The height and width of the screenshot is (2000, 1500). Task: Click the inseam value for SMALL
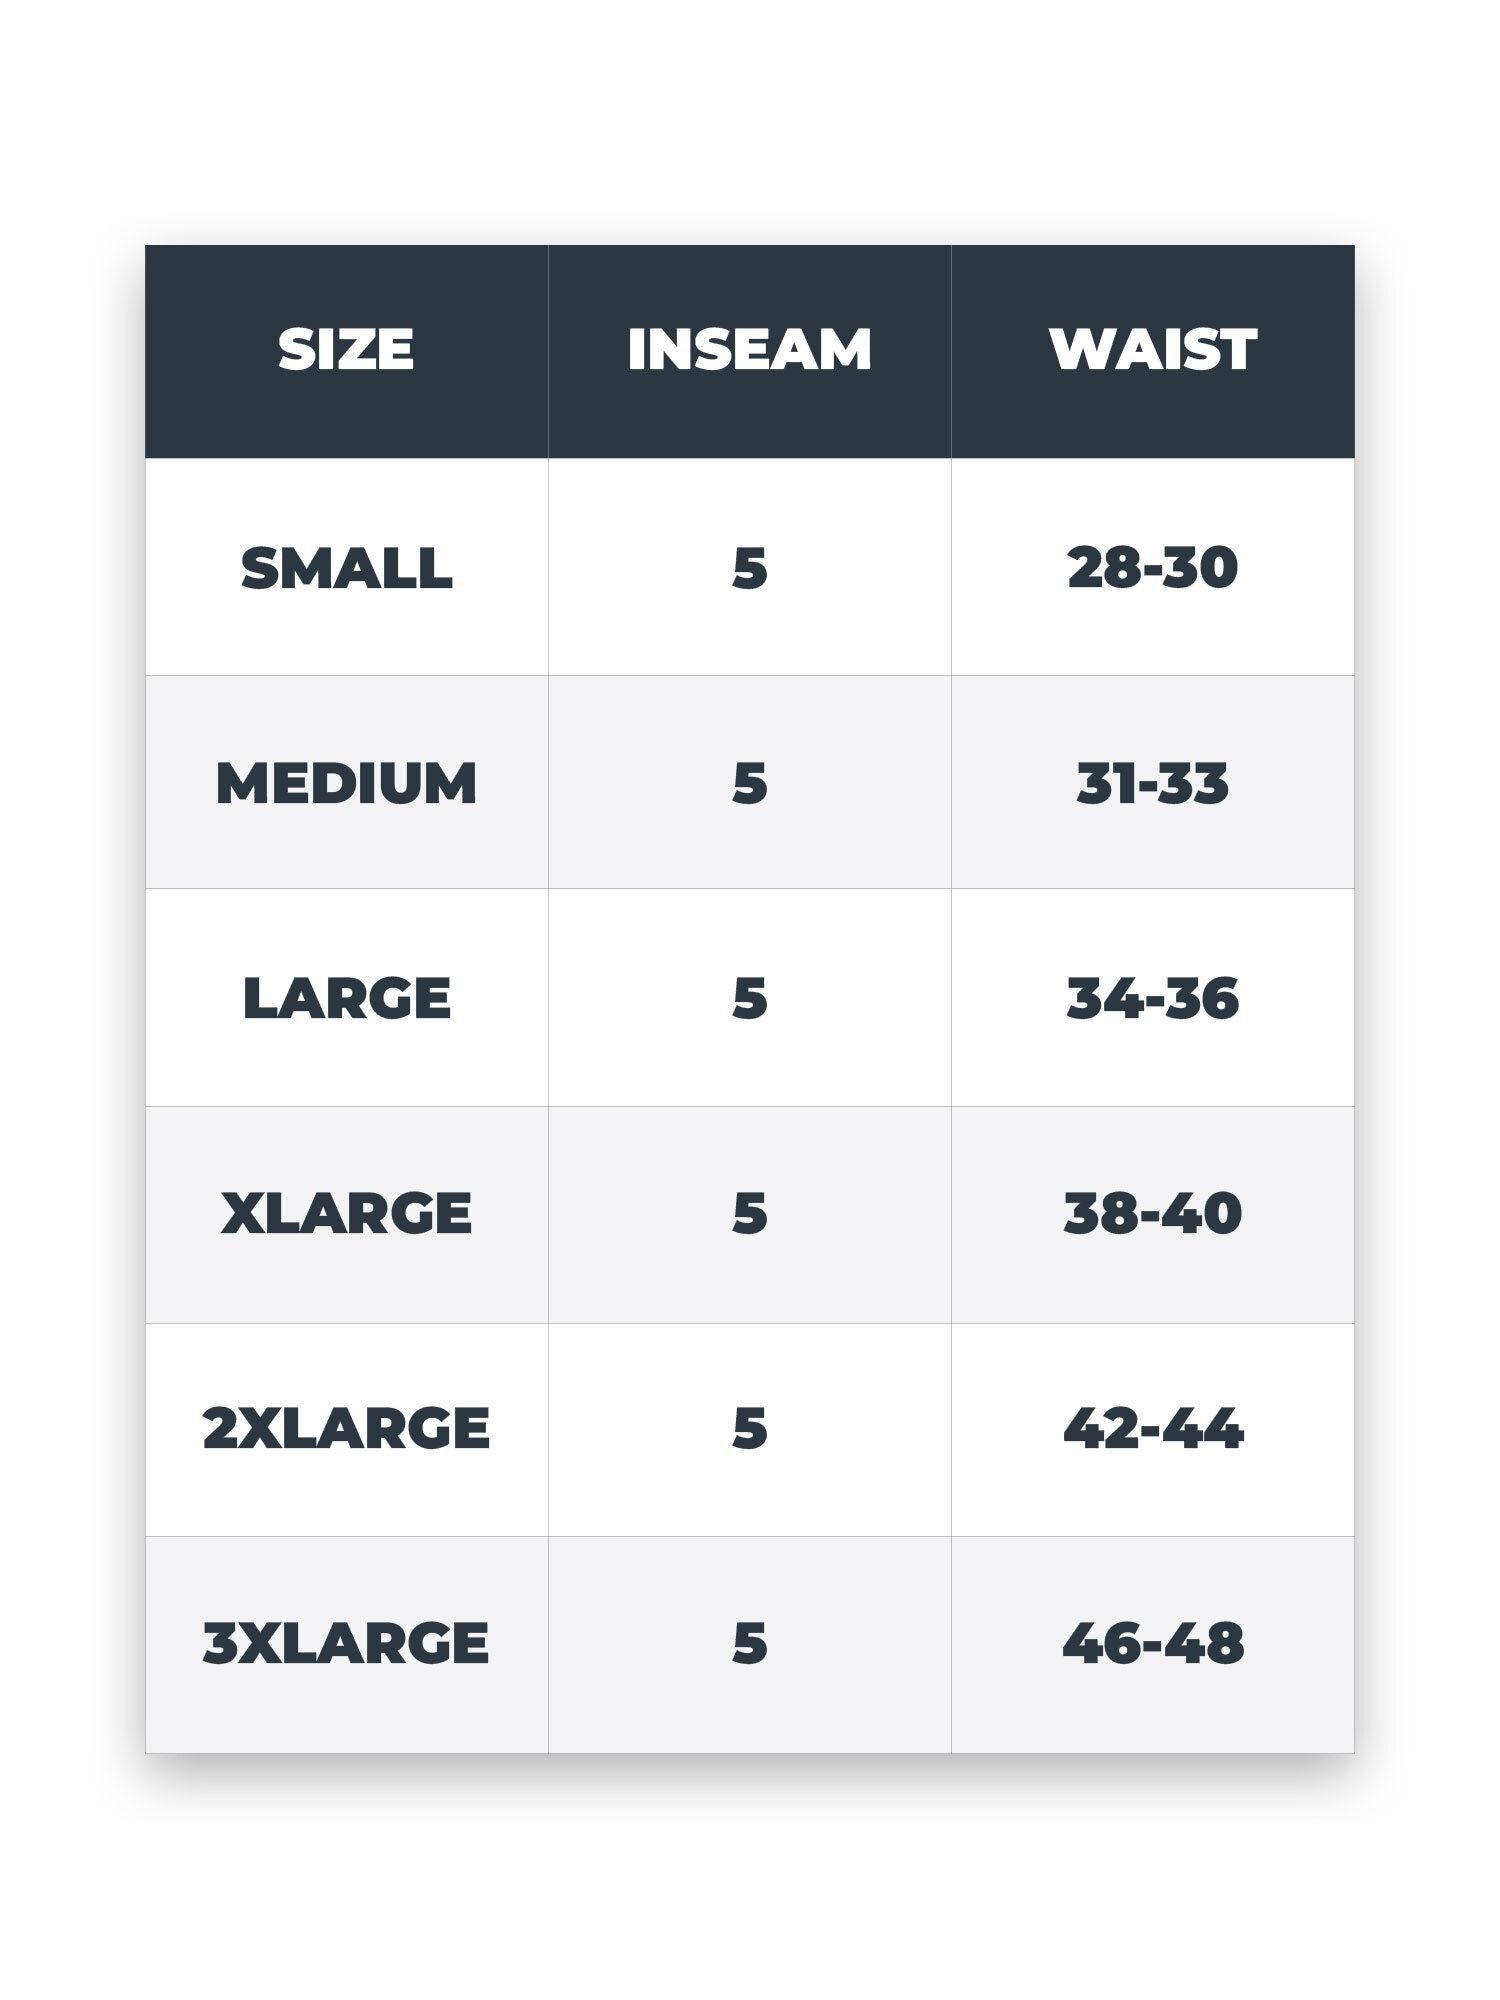(x=749, y=568)
